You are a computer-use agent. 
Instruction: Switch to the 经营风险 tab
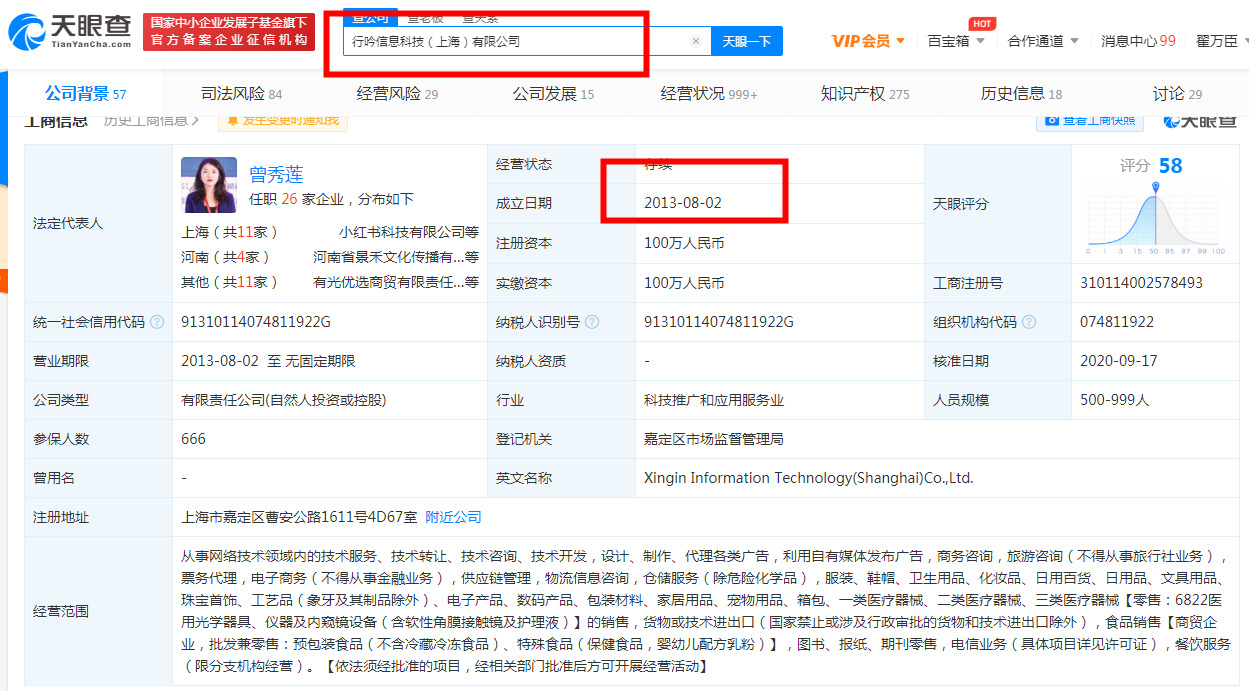[397, 94]
